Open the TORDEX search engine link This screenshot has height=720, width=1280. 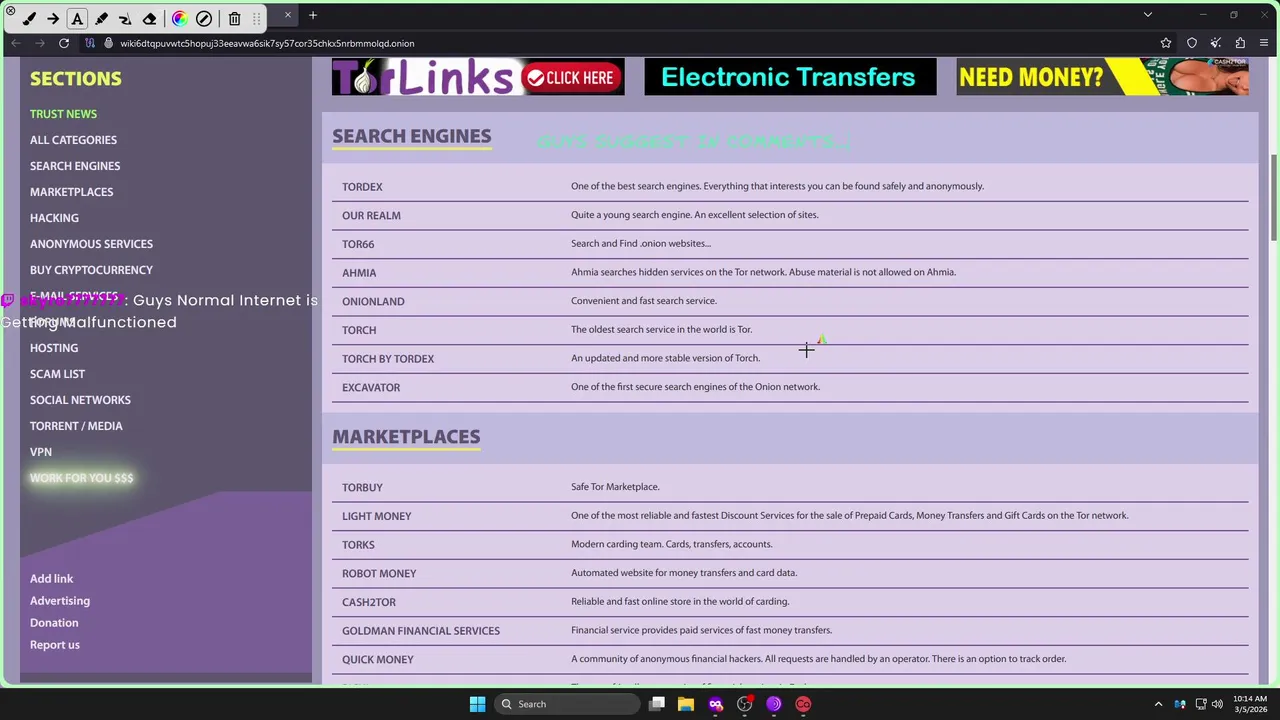pyautogui.click(x=362, y=187)
